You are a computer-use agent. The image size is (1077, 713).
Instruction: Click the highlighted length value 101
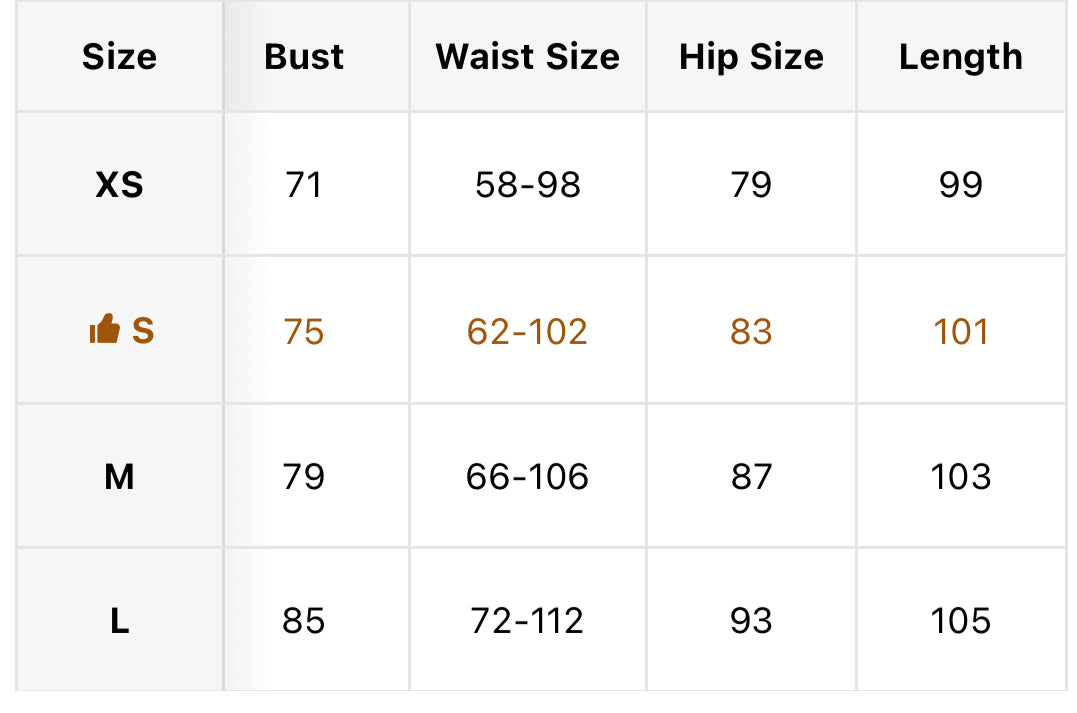tap(961, 332)
